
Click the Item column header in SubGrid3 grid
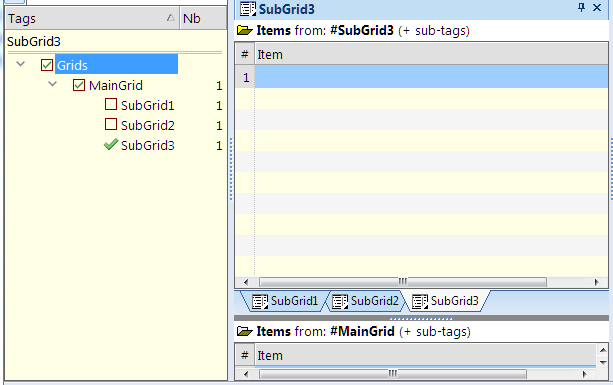pos(431,54)
